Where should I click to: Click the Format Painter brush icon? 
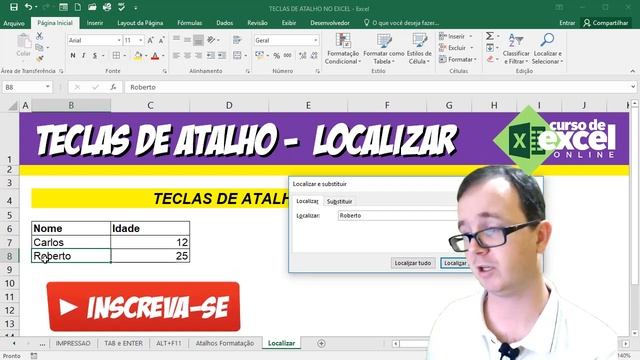point(40,59)
